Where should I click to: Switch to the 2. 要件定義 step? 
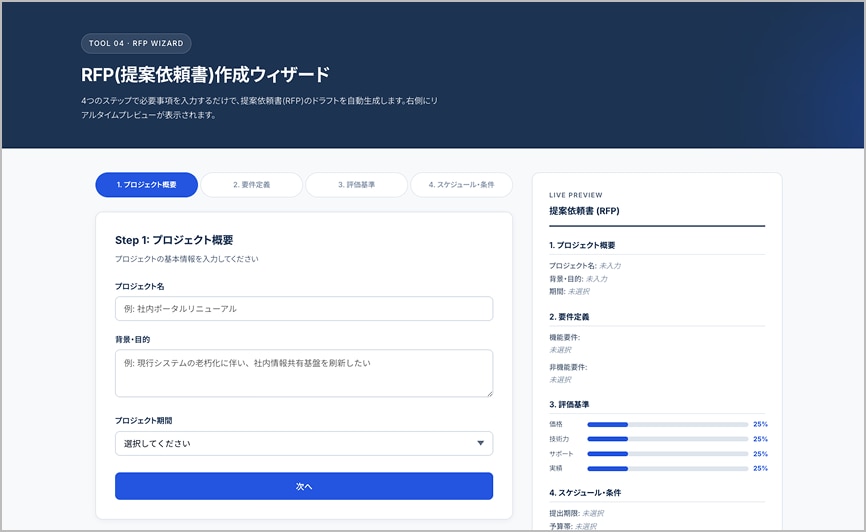251,185
